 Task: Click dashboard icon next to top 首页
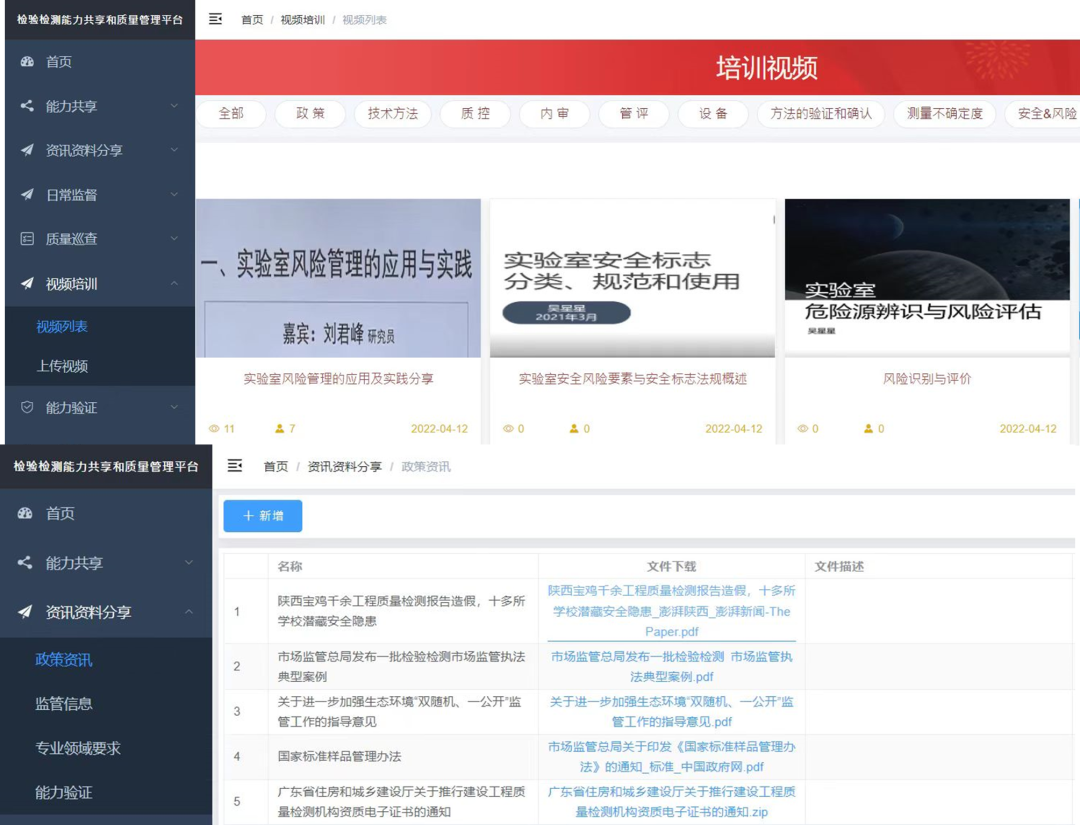(x=27, y=61)
